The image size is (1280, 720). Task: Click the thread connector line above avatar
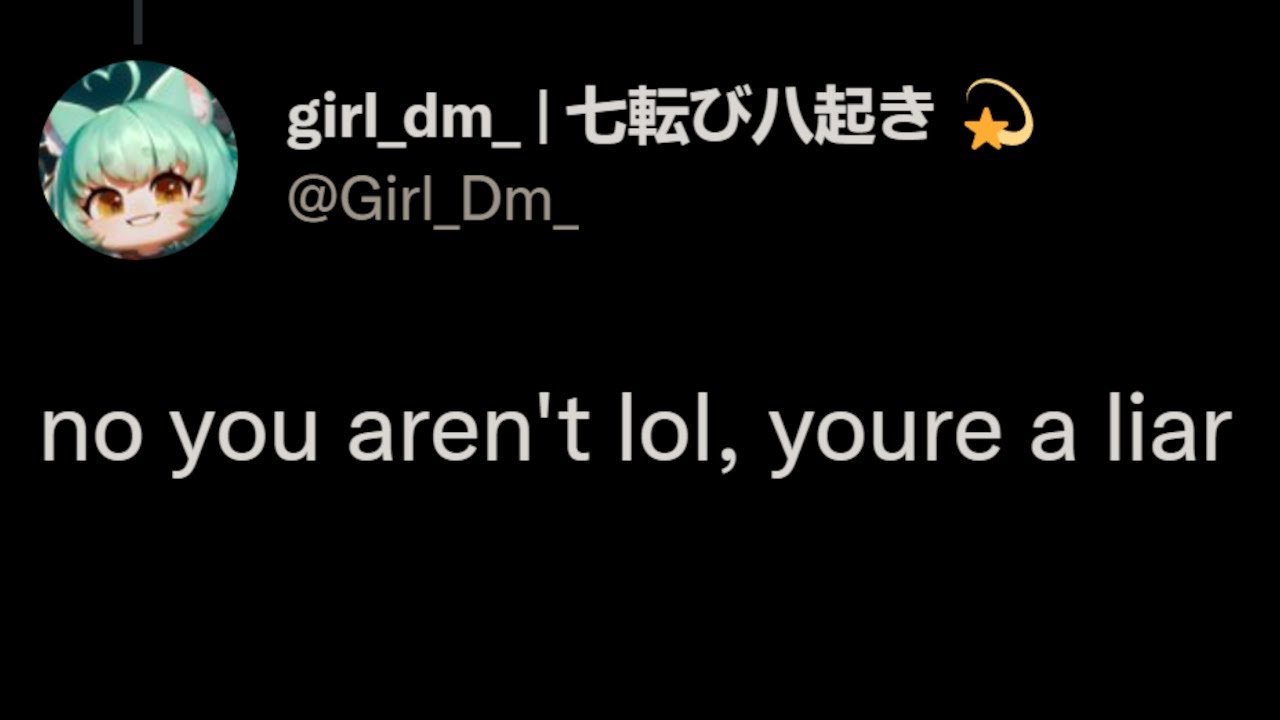pos(138,22)
